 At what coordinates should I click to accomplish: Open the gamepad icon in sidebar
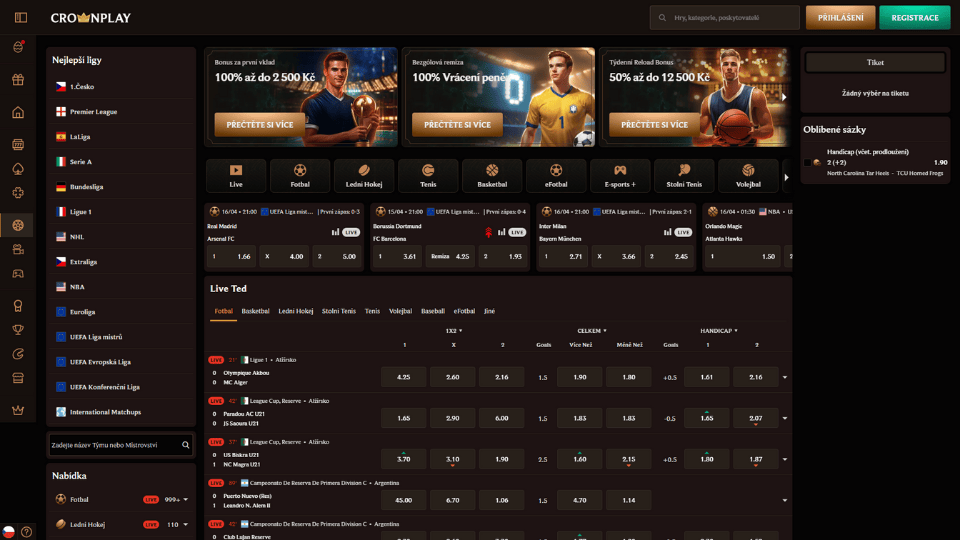18,274
